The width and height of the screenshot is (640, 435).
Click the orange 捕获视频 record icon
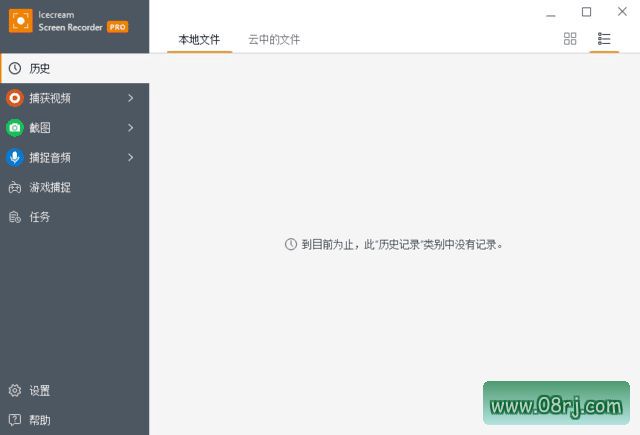coord(15,98)
